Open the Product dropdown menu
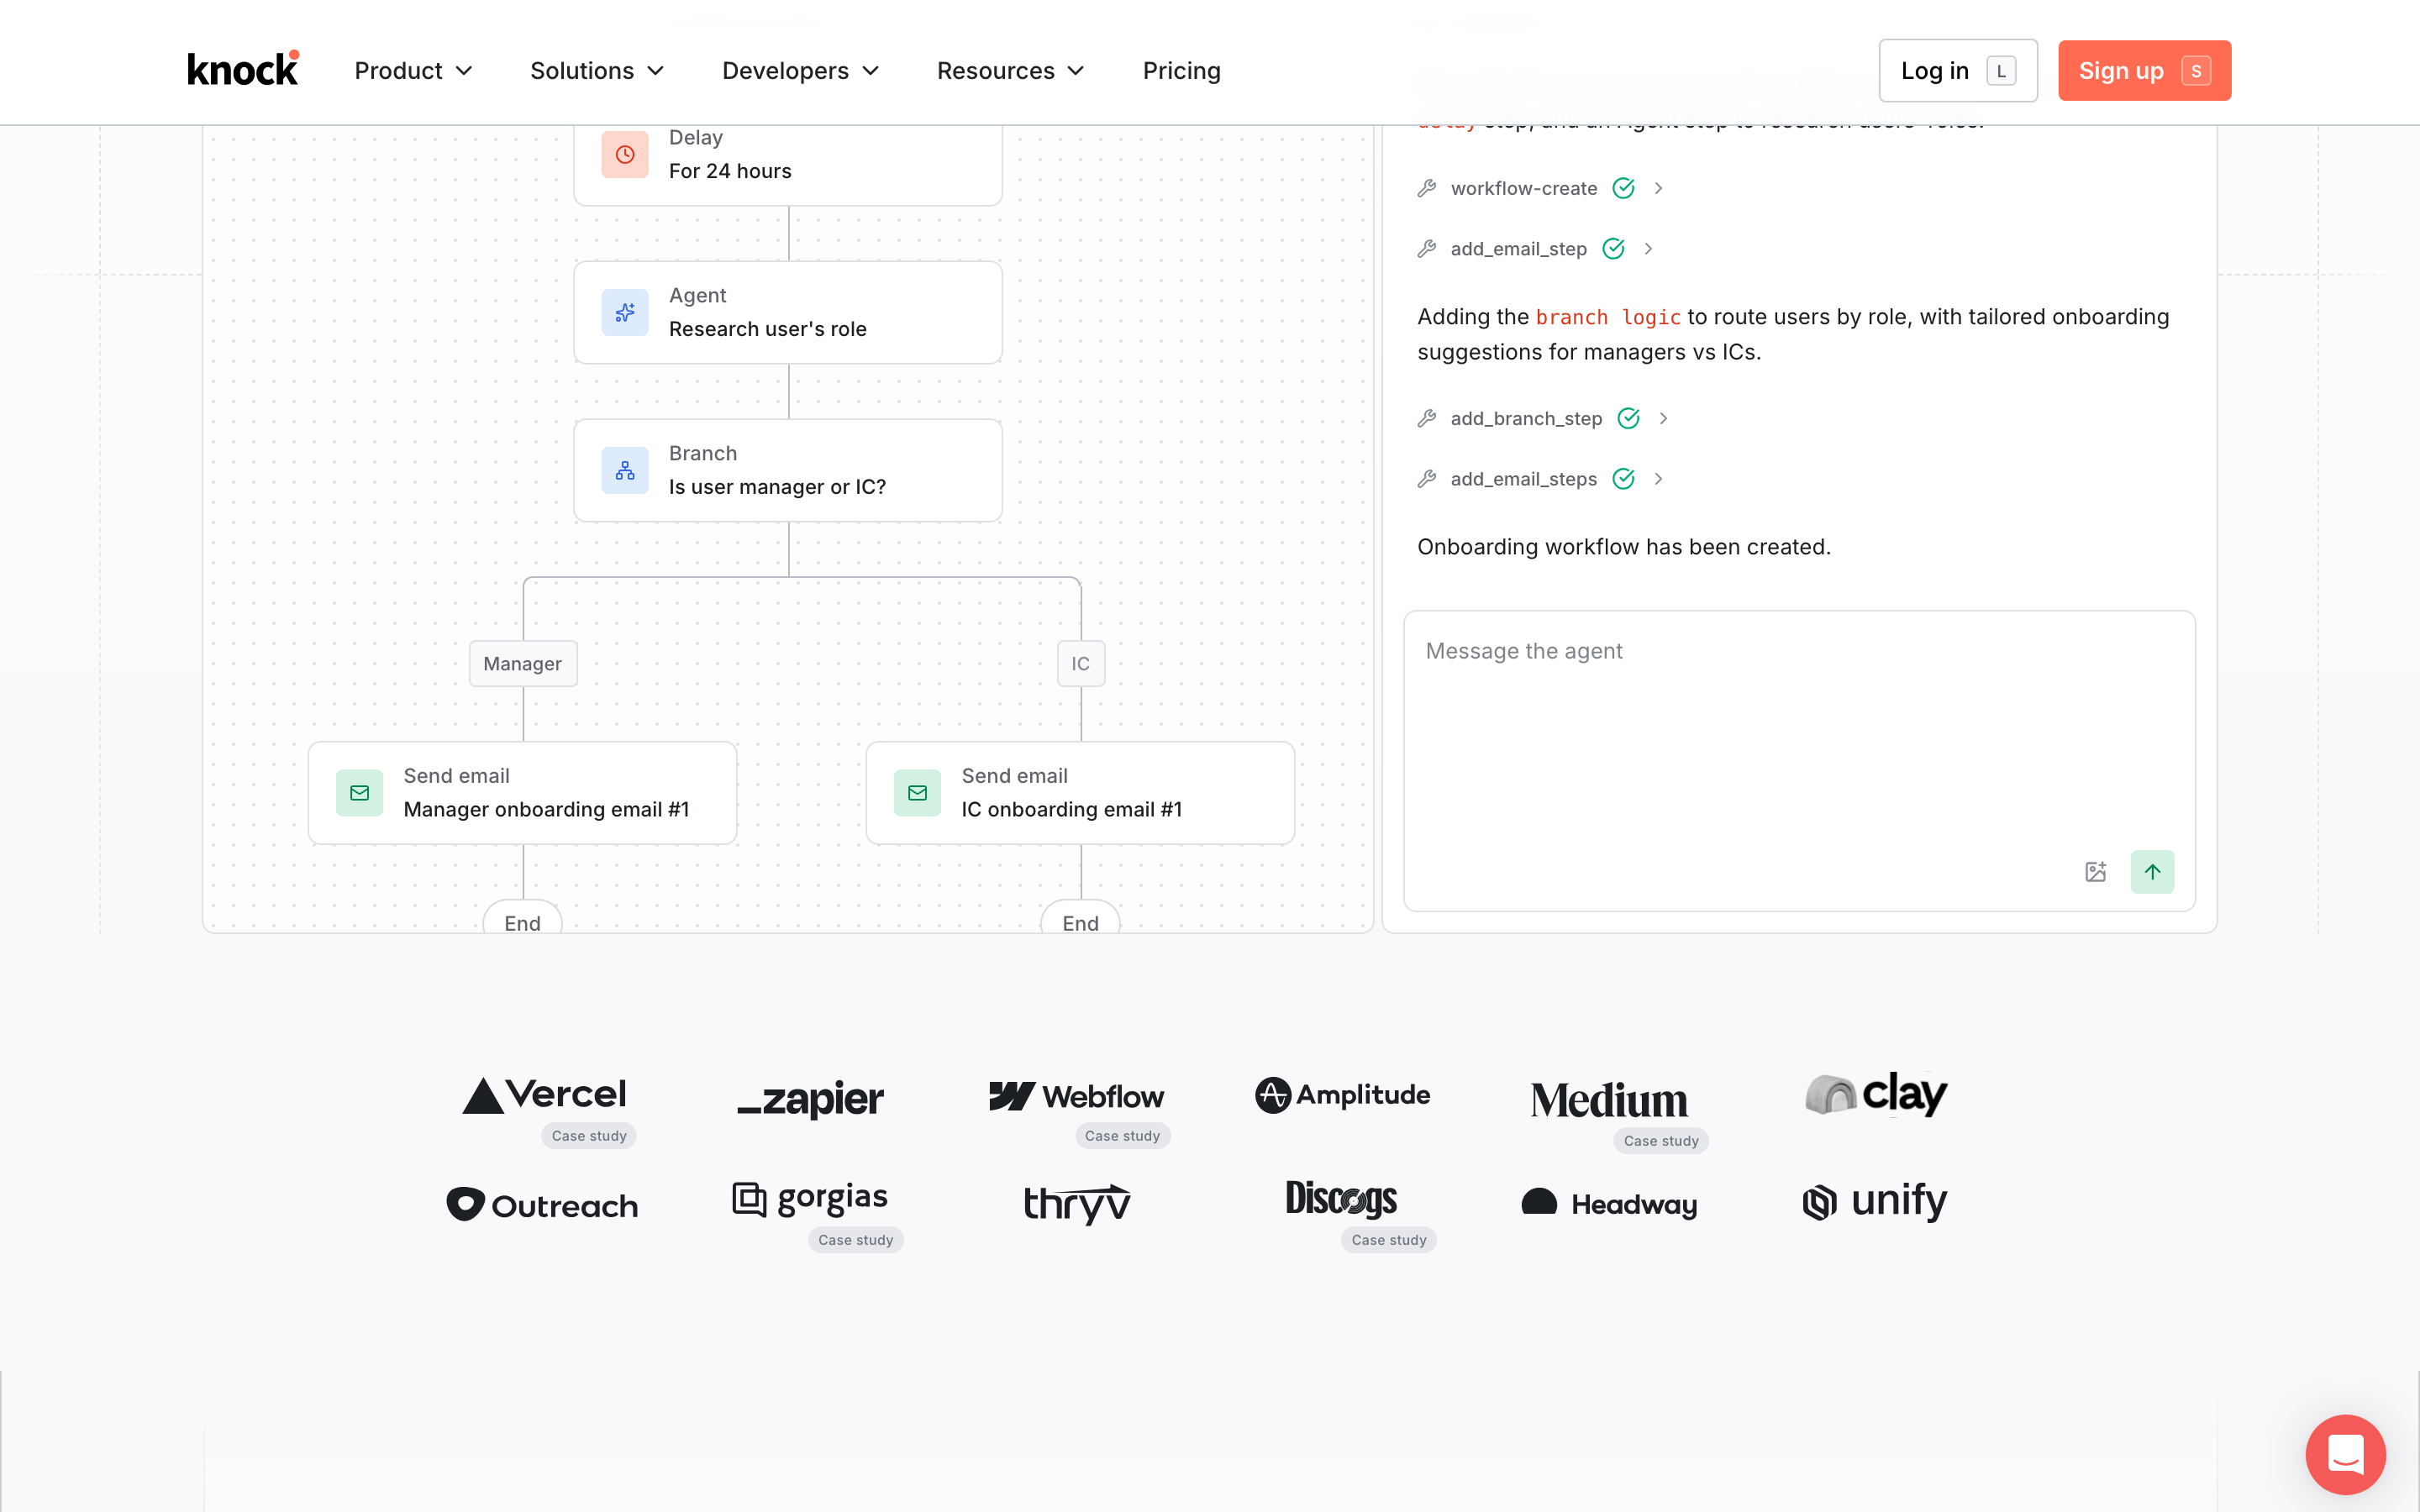Viewport: 2420px width, 1512px height. click(x=413, y=71)
